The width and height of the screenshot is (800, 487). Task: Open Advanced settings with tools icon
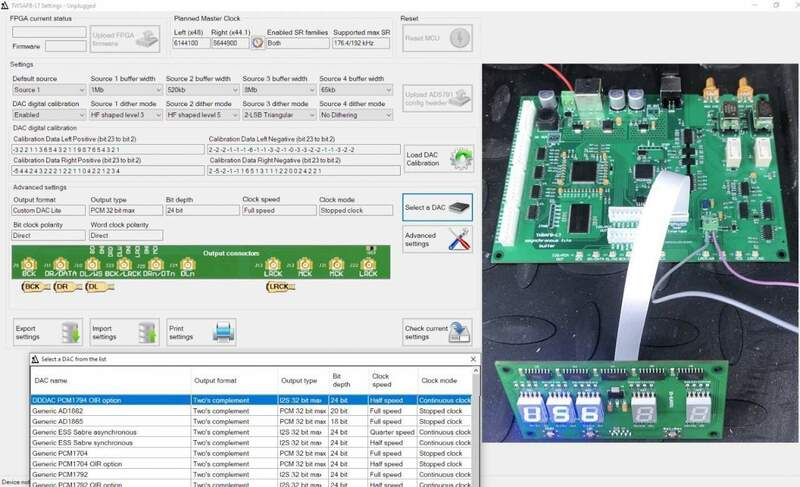click(437, 239)
